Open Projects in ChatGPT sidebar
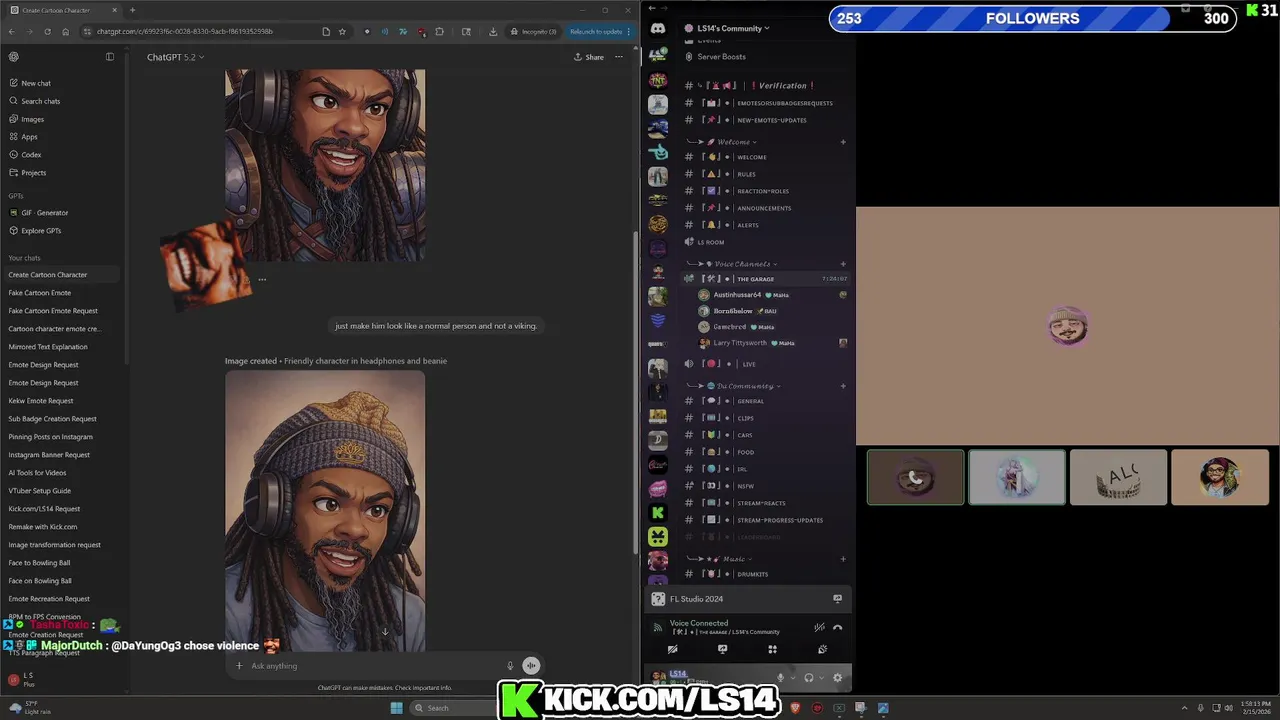The width and height of the screenshot is (1280, 720). [62, 173]
